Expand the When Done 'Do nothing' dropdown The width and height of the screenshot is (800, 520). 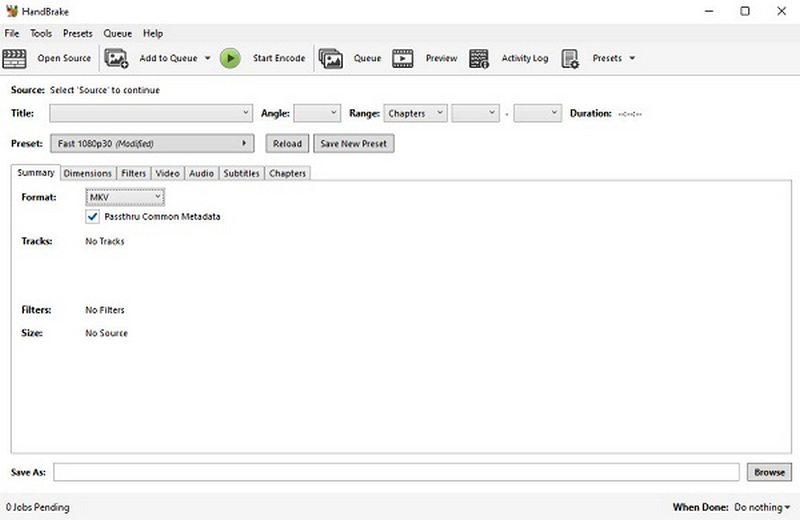762,507
